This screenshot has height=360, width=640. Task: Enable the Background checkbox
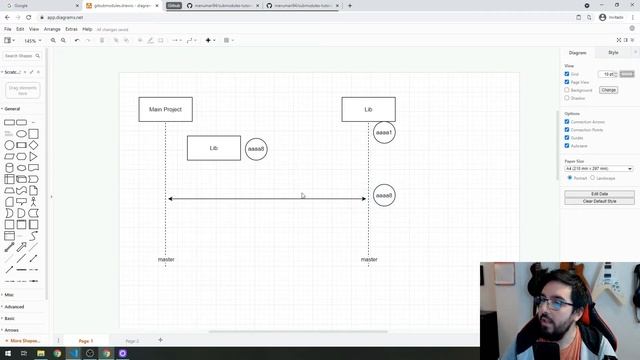[x=567, y=90]
